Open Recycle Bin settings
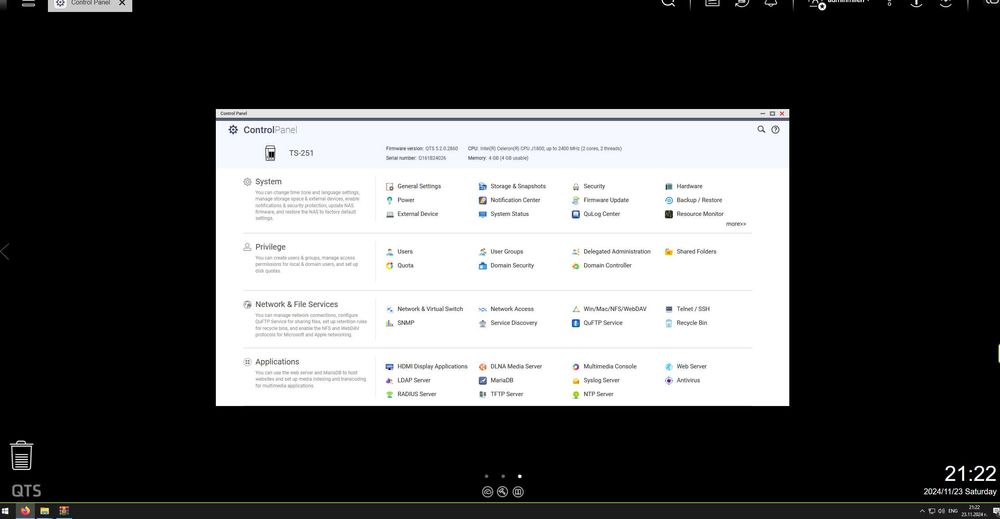This screenshot has height=519, width=1000. (x=686, y=323)
